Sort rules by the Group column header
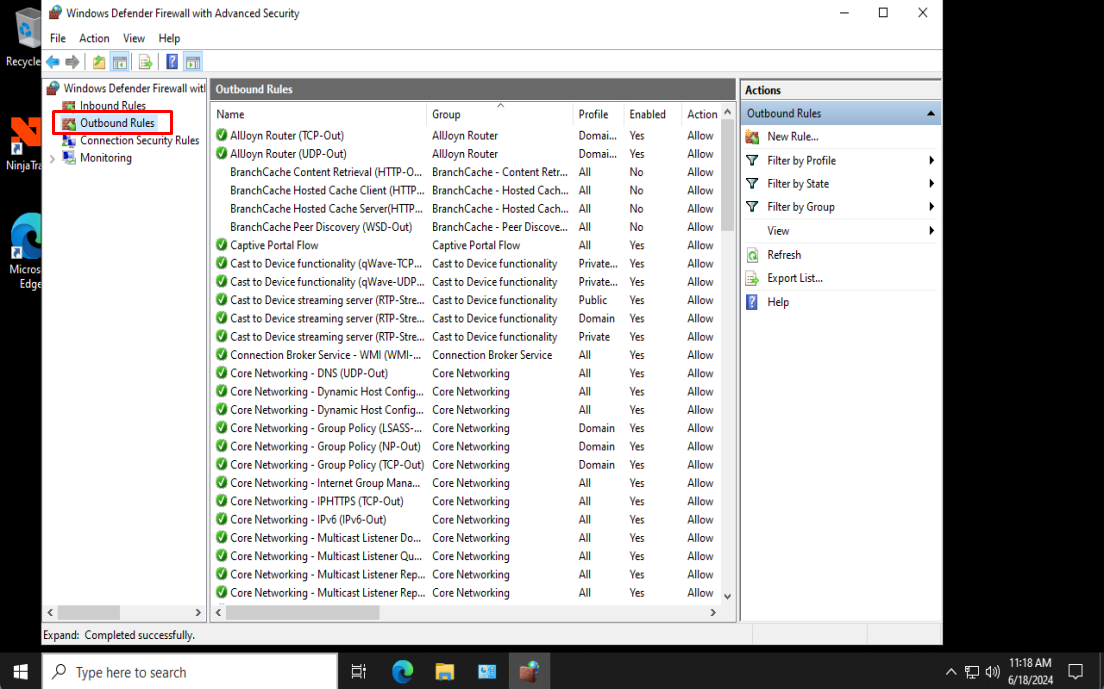Viewport: 1104px width, 689px height. [x=499, y=114]
